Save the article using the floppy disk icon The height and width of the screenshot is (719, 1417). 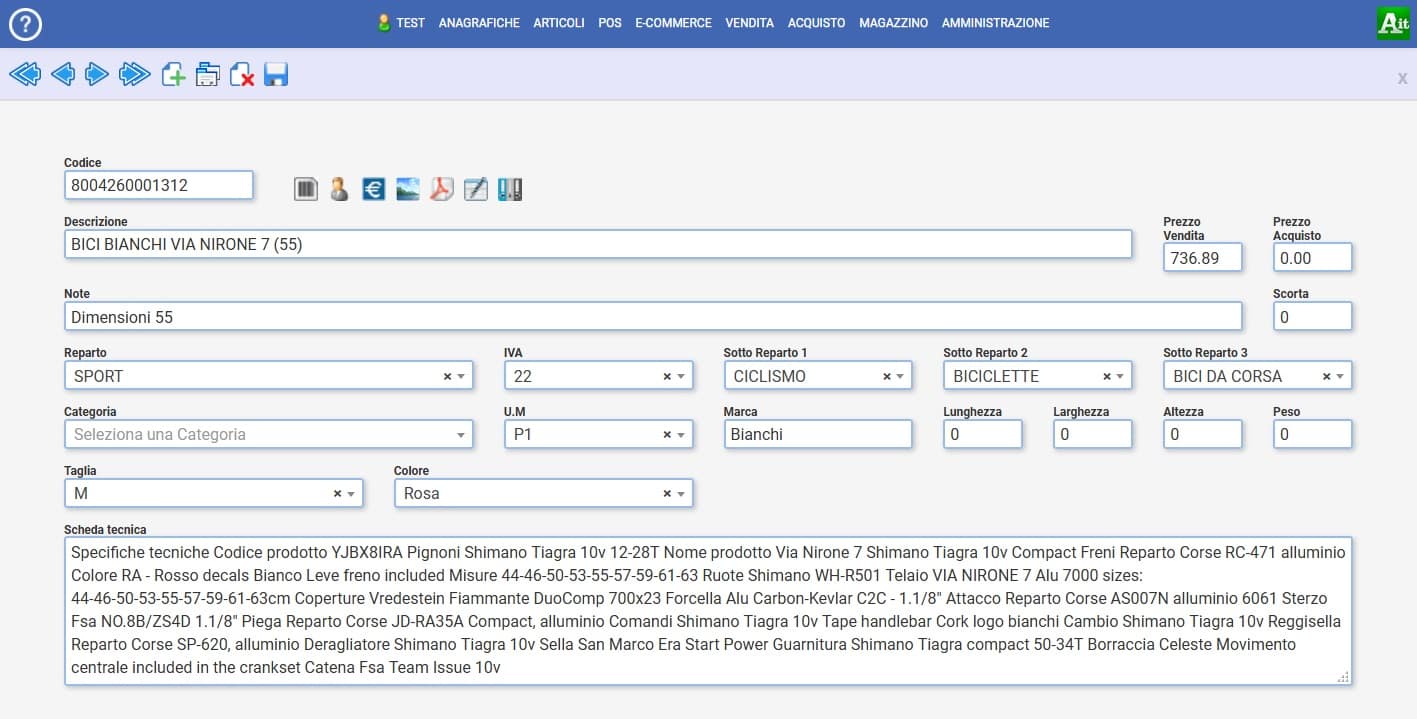(x=276, y=74)
